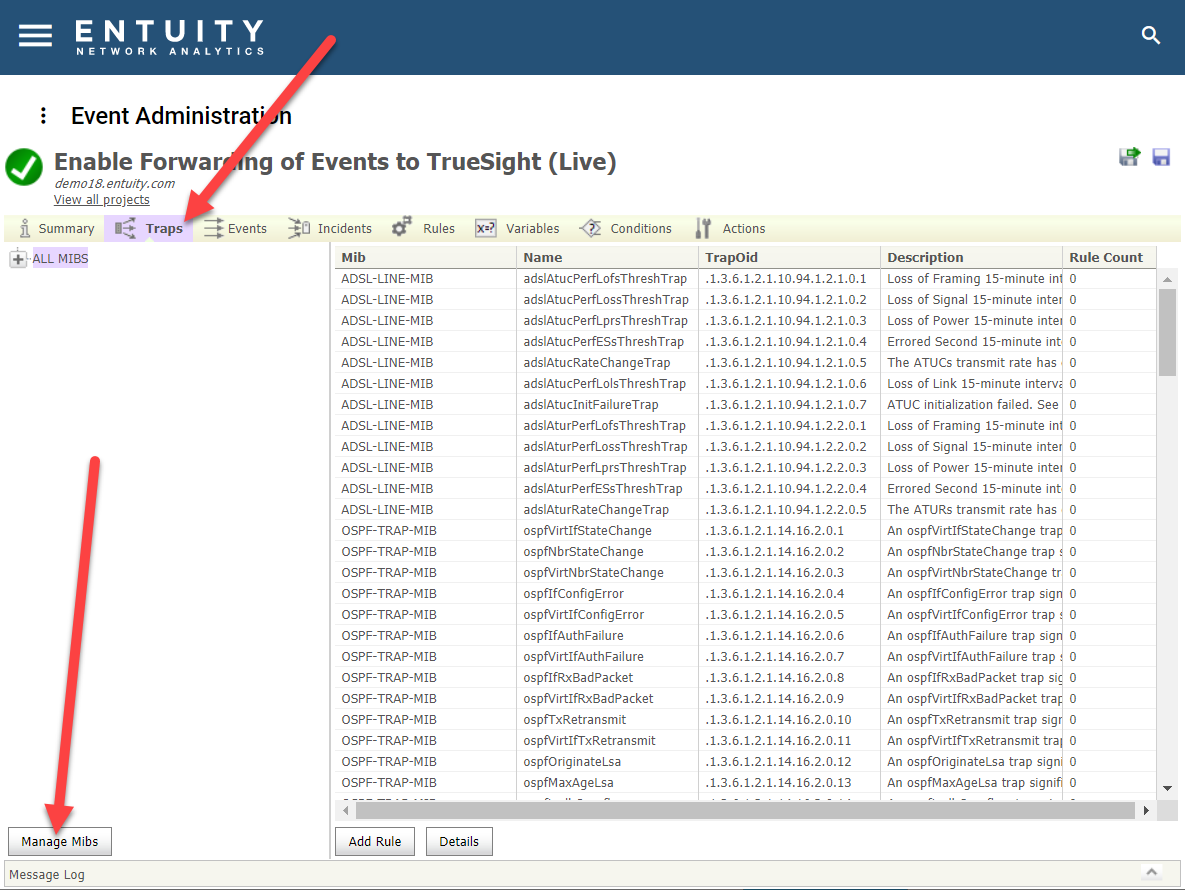The image size is (1185, 890).
Task: Select the ospfOriginateLsa row
Action: [745, 762]
